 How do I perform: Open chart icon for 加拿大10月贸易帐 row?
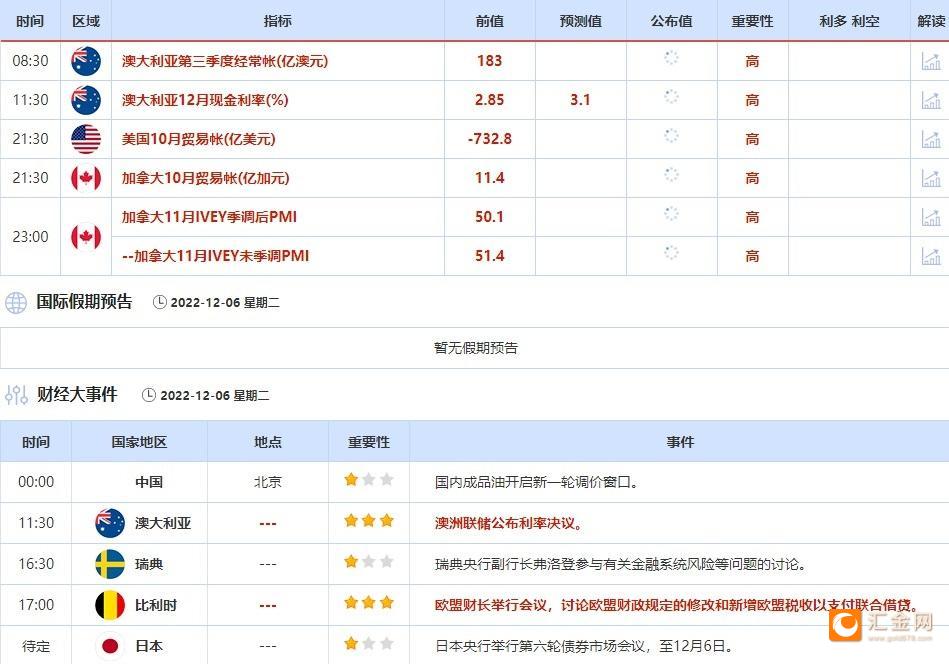[x=930, y=178]
